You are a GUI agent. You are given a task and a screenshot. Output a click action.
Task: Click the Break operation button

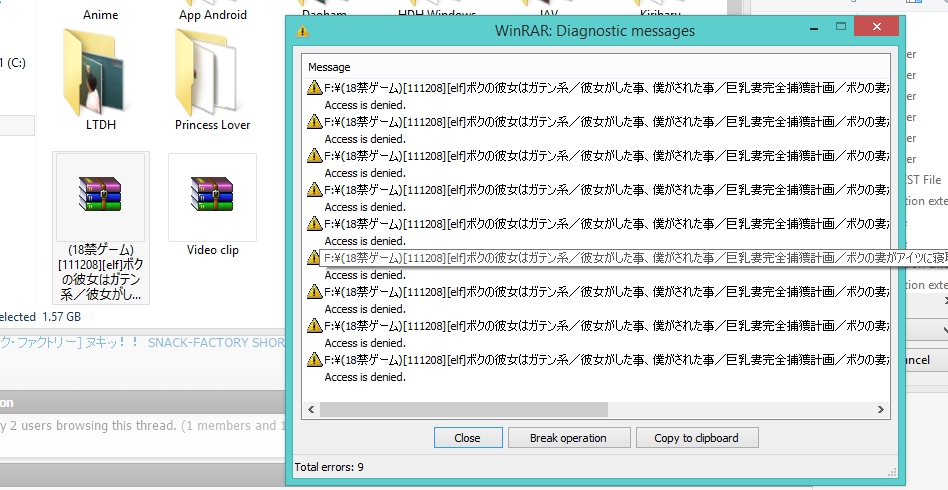point(568,438)
